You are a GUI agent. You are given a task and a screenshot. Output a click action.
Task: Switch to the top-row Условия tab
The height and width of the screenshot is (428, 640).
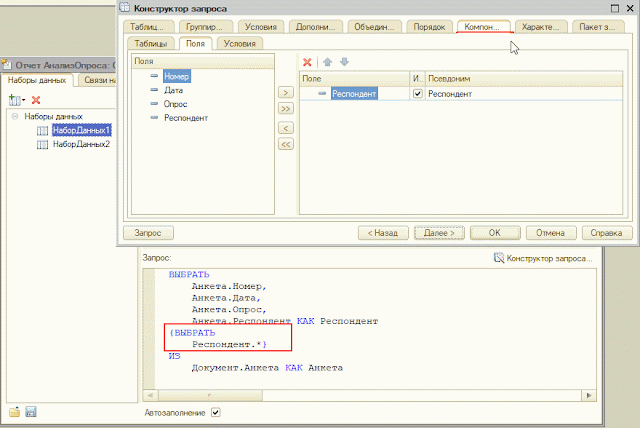(x=260, y=27)
